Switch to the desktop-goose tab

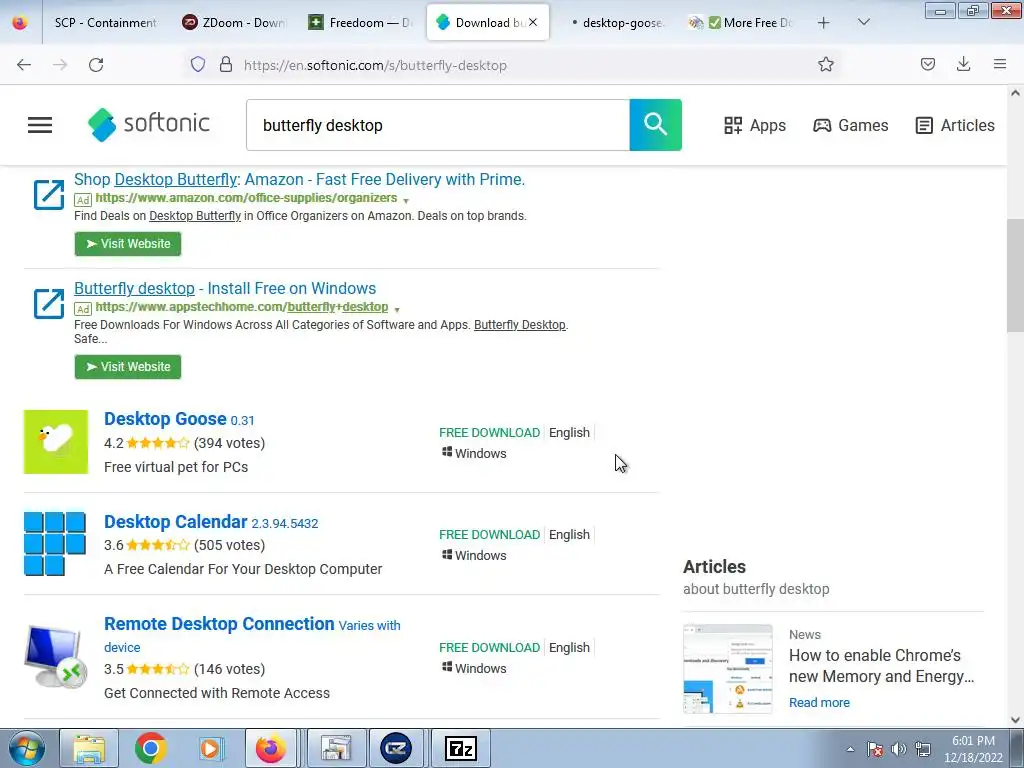click(617, 23)
